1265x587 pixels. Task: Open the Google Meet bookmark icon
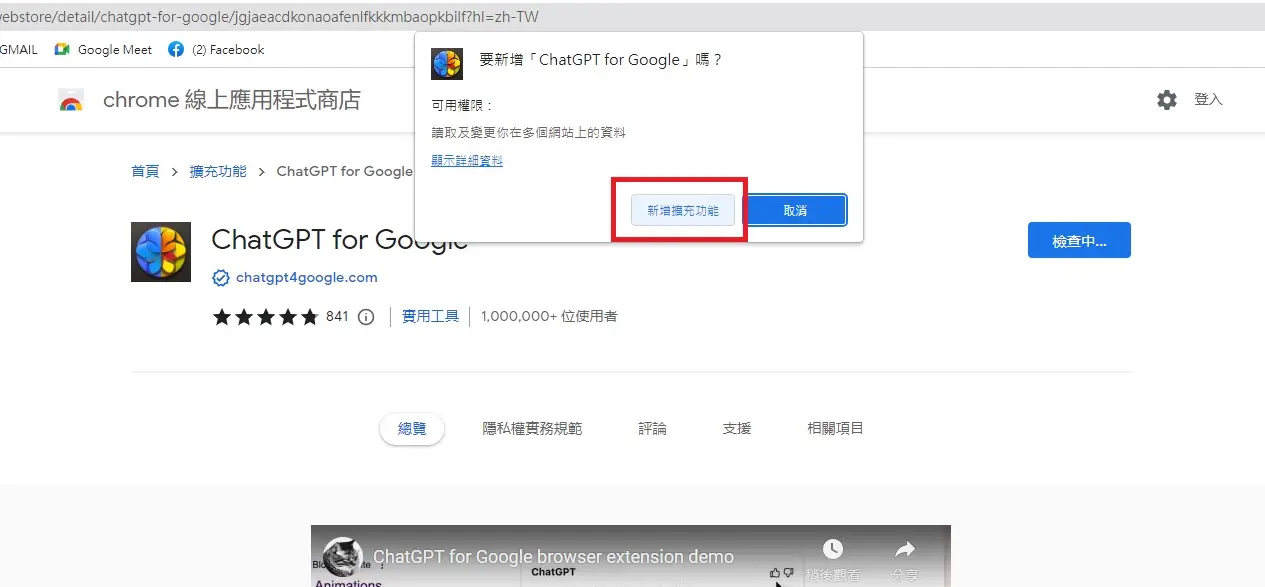(62, 49)
